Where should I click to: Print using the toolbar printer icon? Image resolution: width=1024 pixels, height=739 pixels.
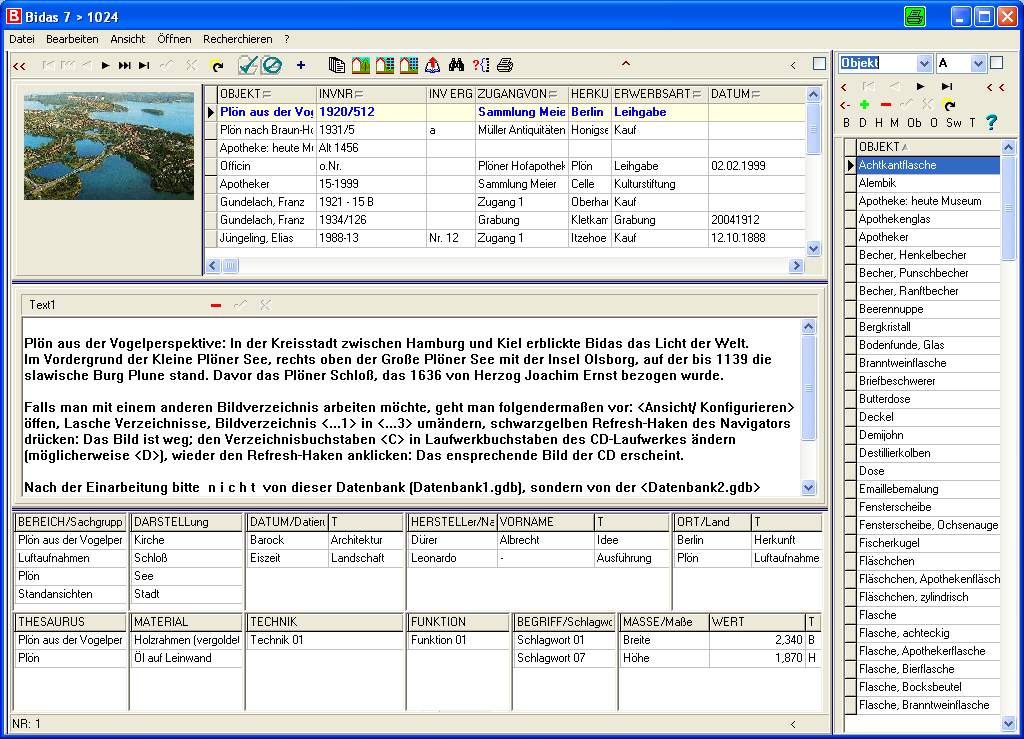(505, 65)
